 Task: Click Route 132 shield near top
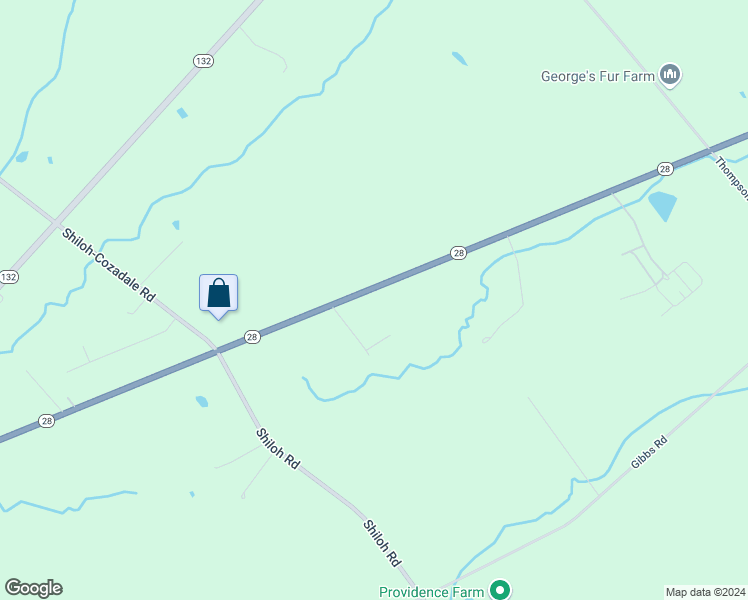coord(203,61)
